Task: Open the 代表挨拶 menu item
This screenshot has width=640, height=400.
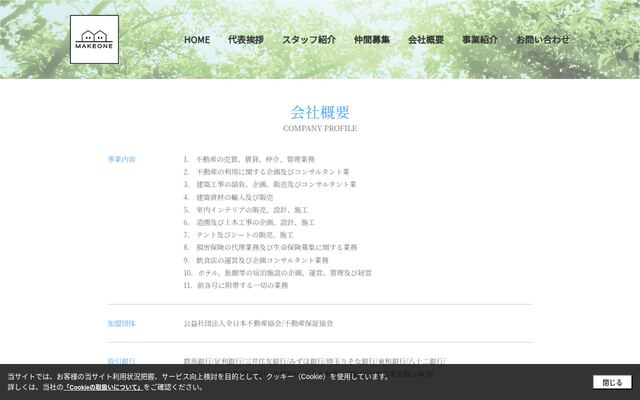Action: (x=246, y=40)
